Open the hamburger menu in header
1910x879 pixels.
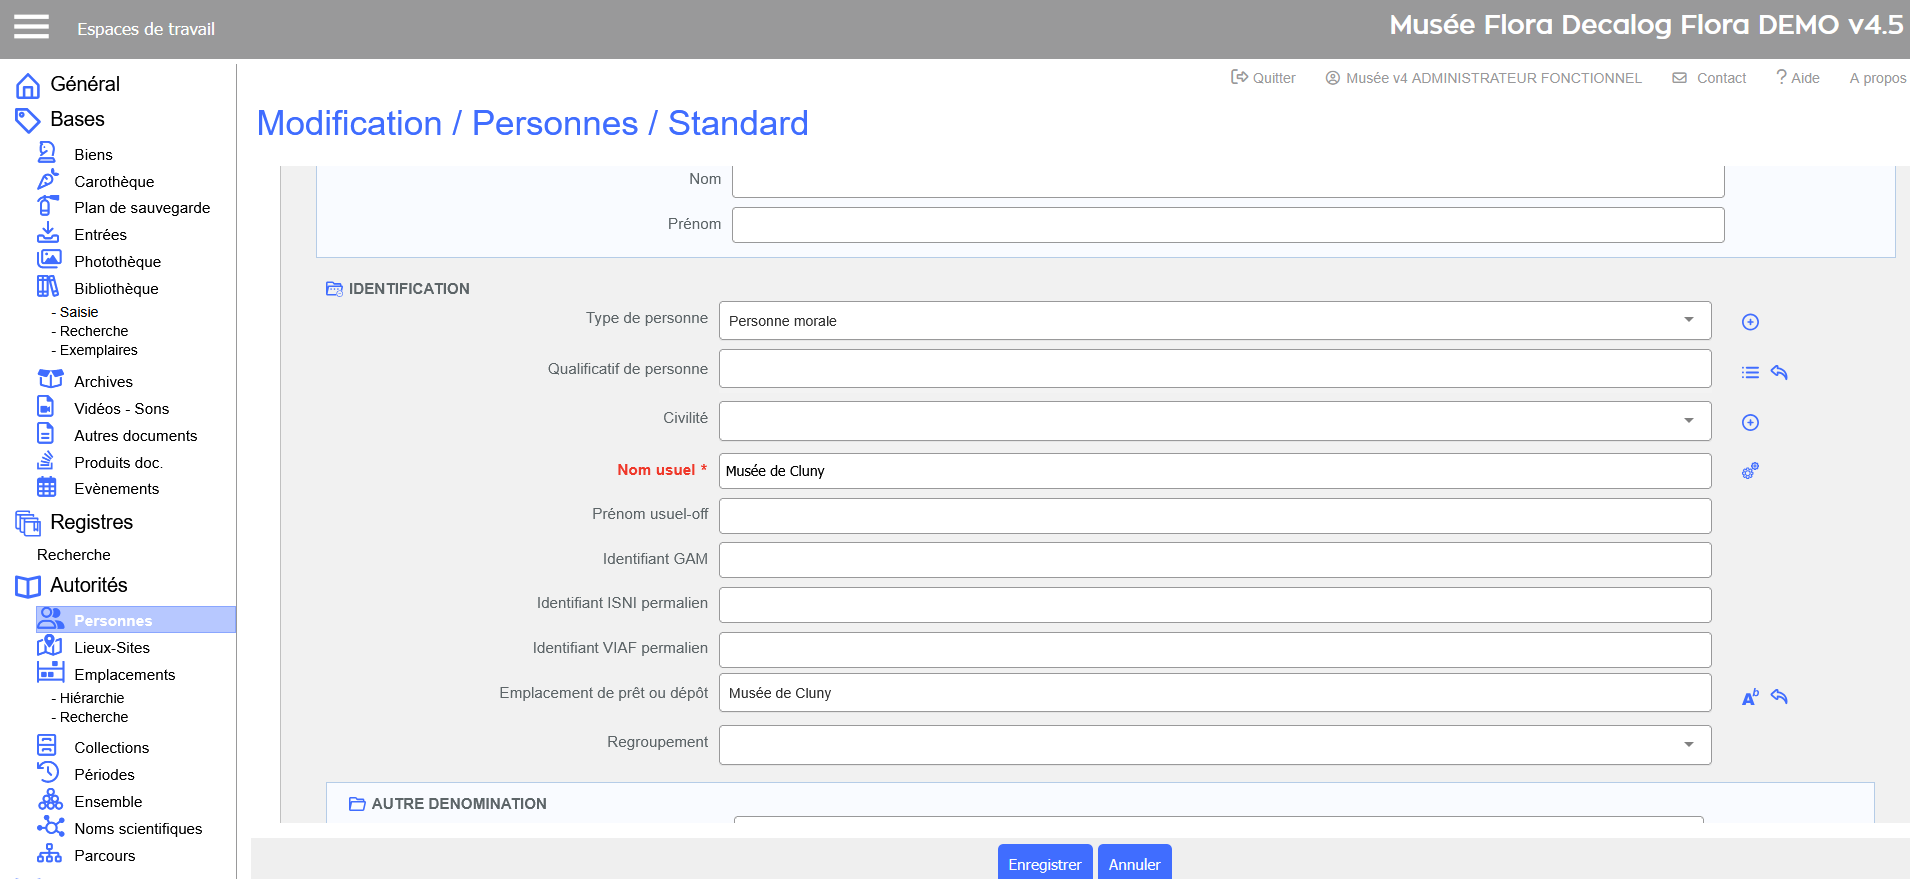pos(31,27)
